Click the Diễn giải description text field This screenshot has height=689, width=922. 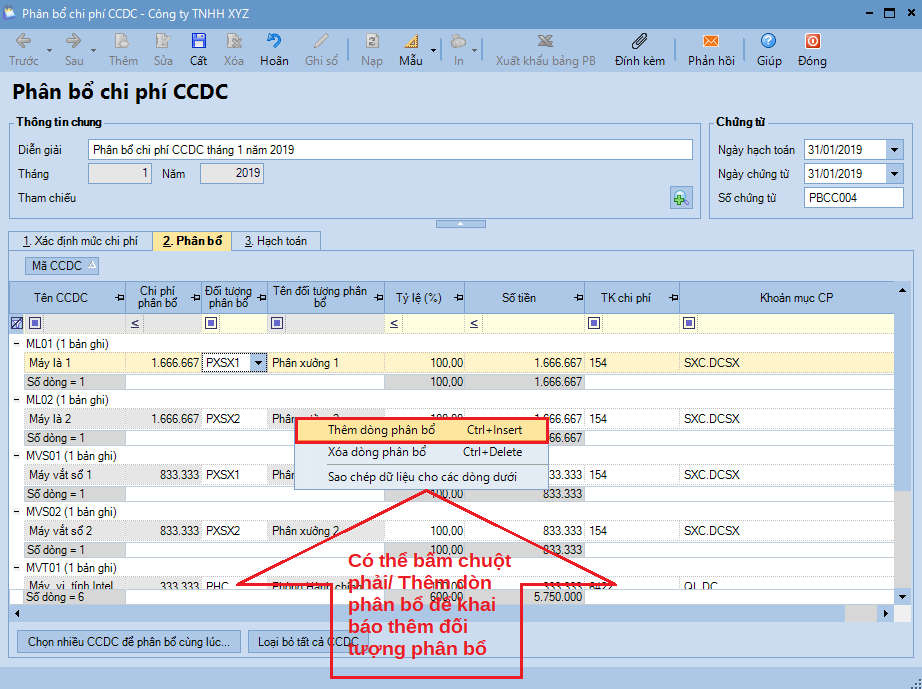coord(390,150)
